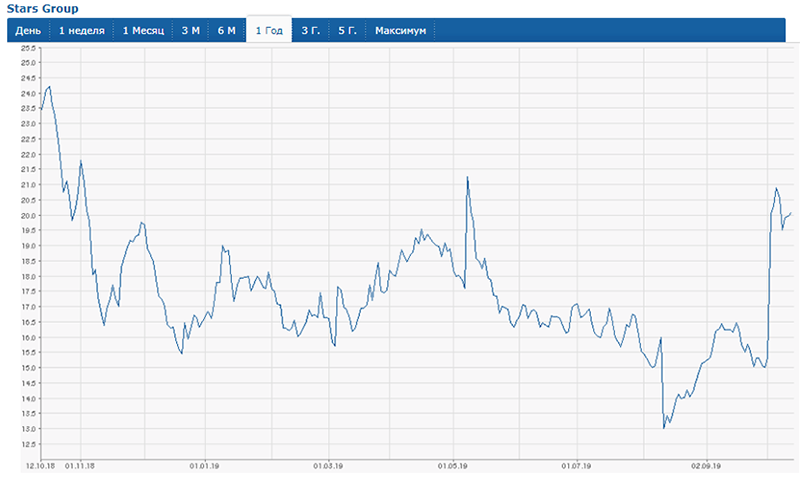
Task: Click the 01.01.19 date label
Action: tap(204, 465)
